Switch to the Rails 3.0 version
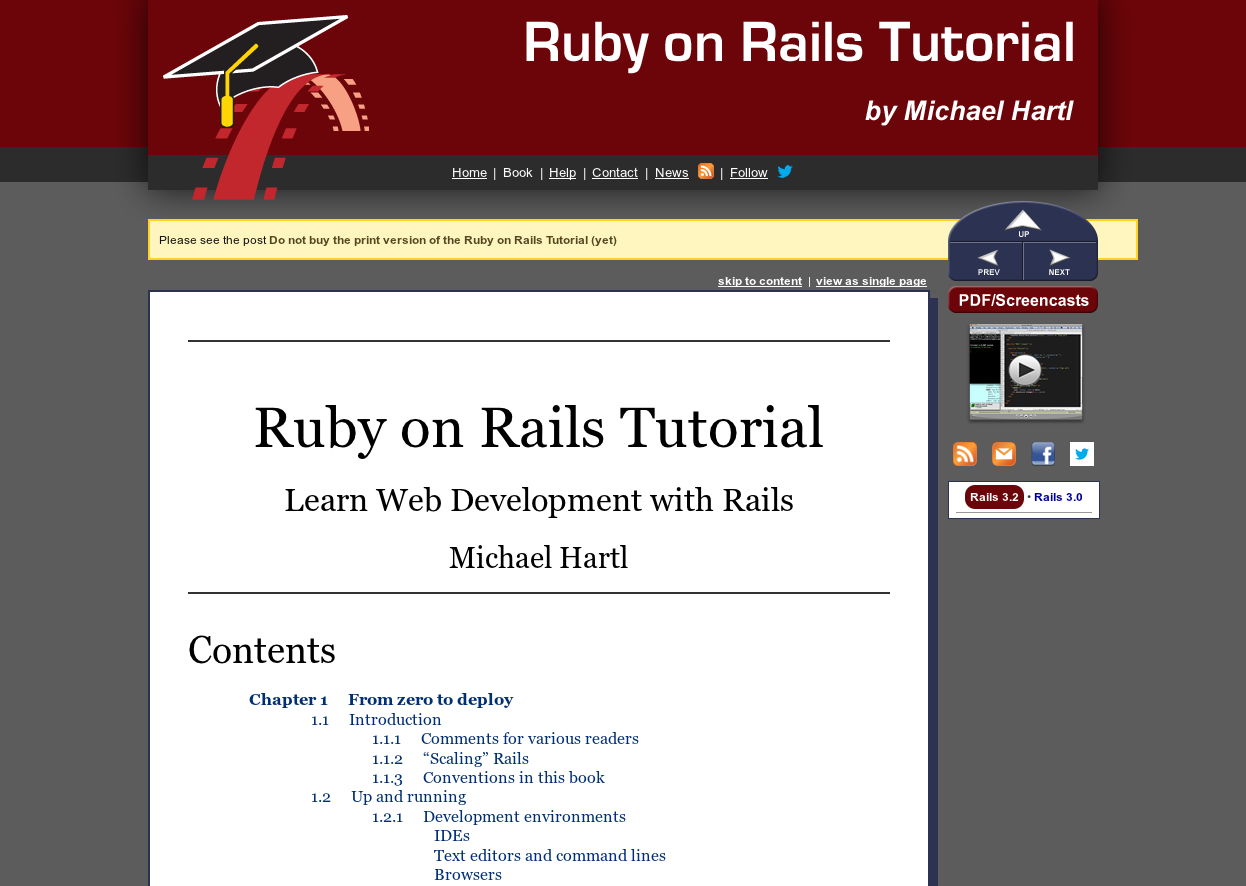1246x886 pixels. pyautogui.click(x=1057, y=497)
